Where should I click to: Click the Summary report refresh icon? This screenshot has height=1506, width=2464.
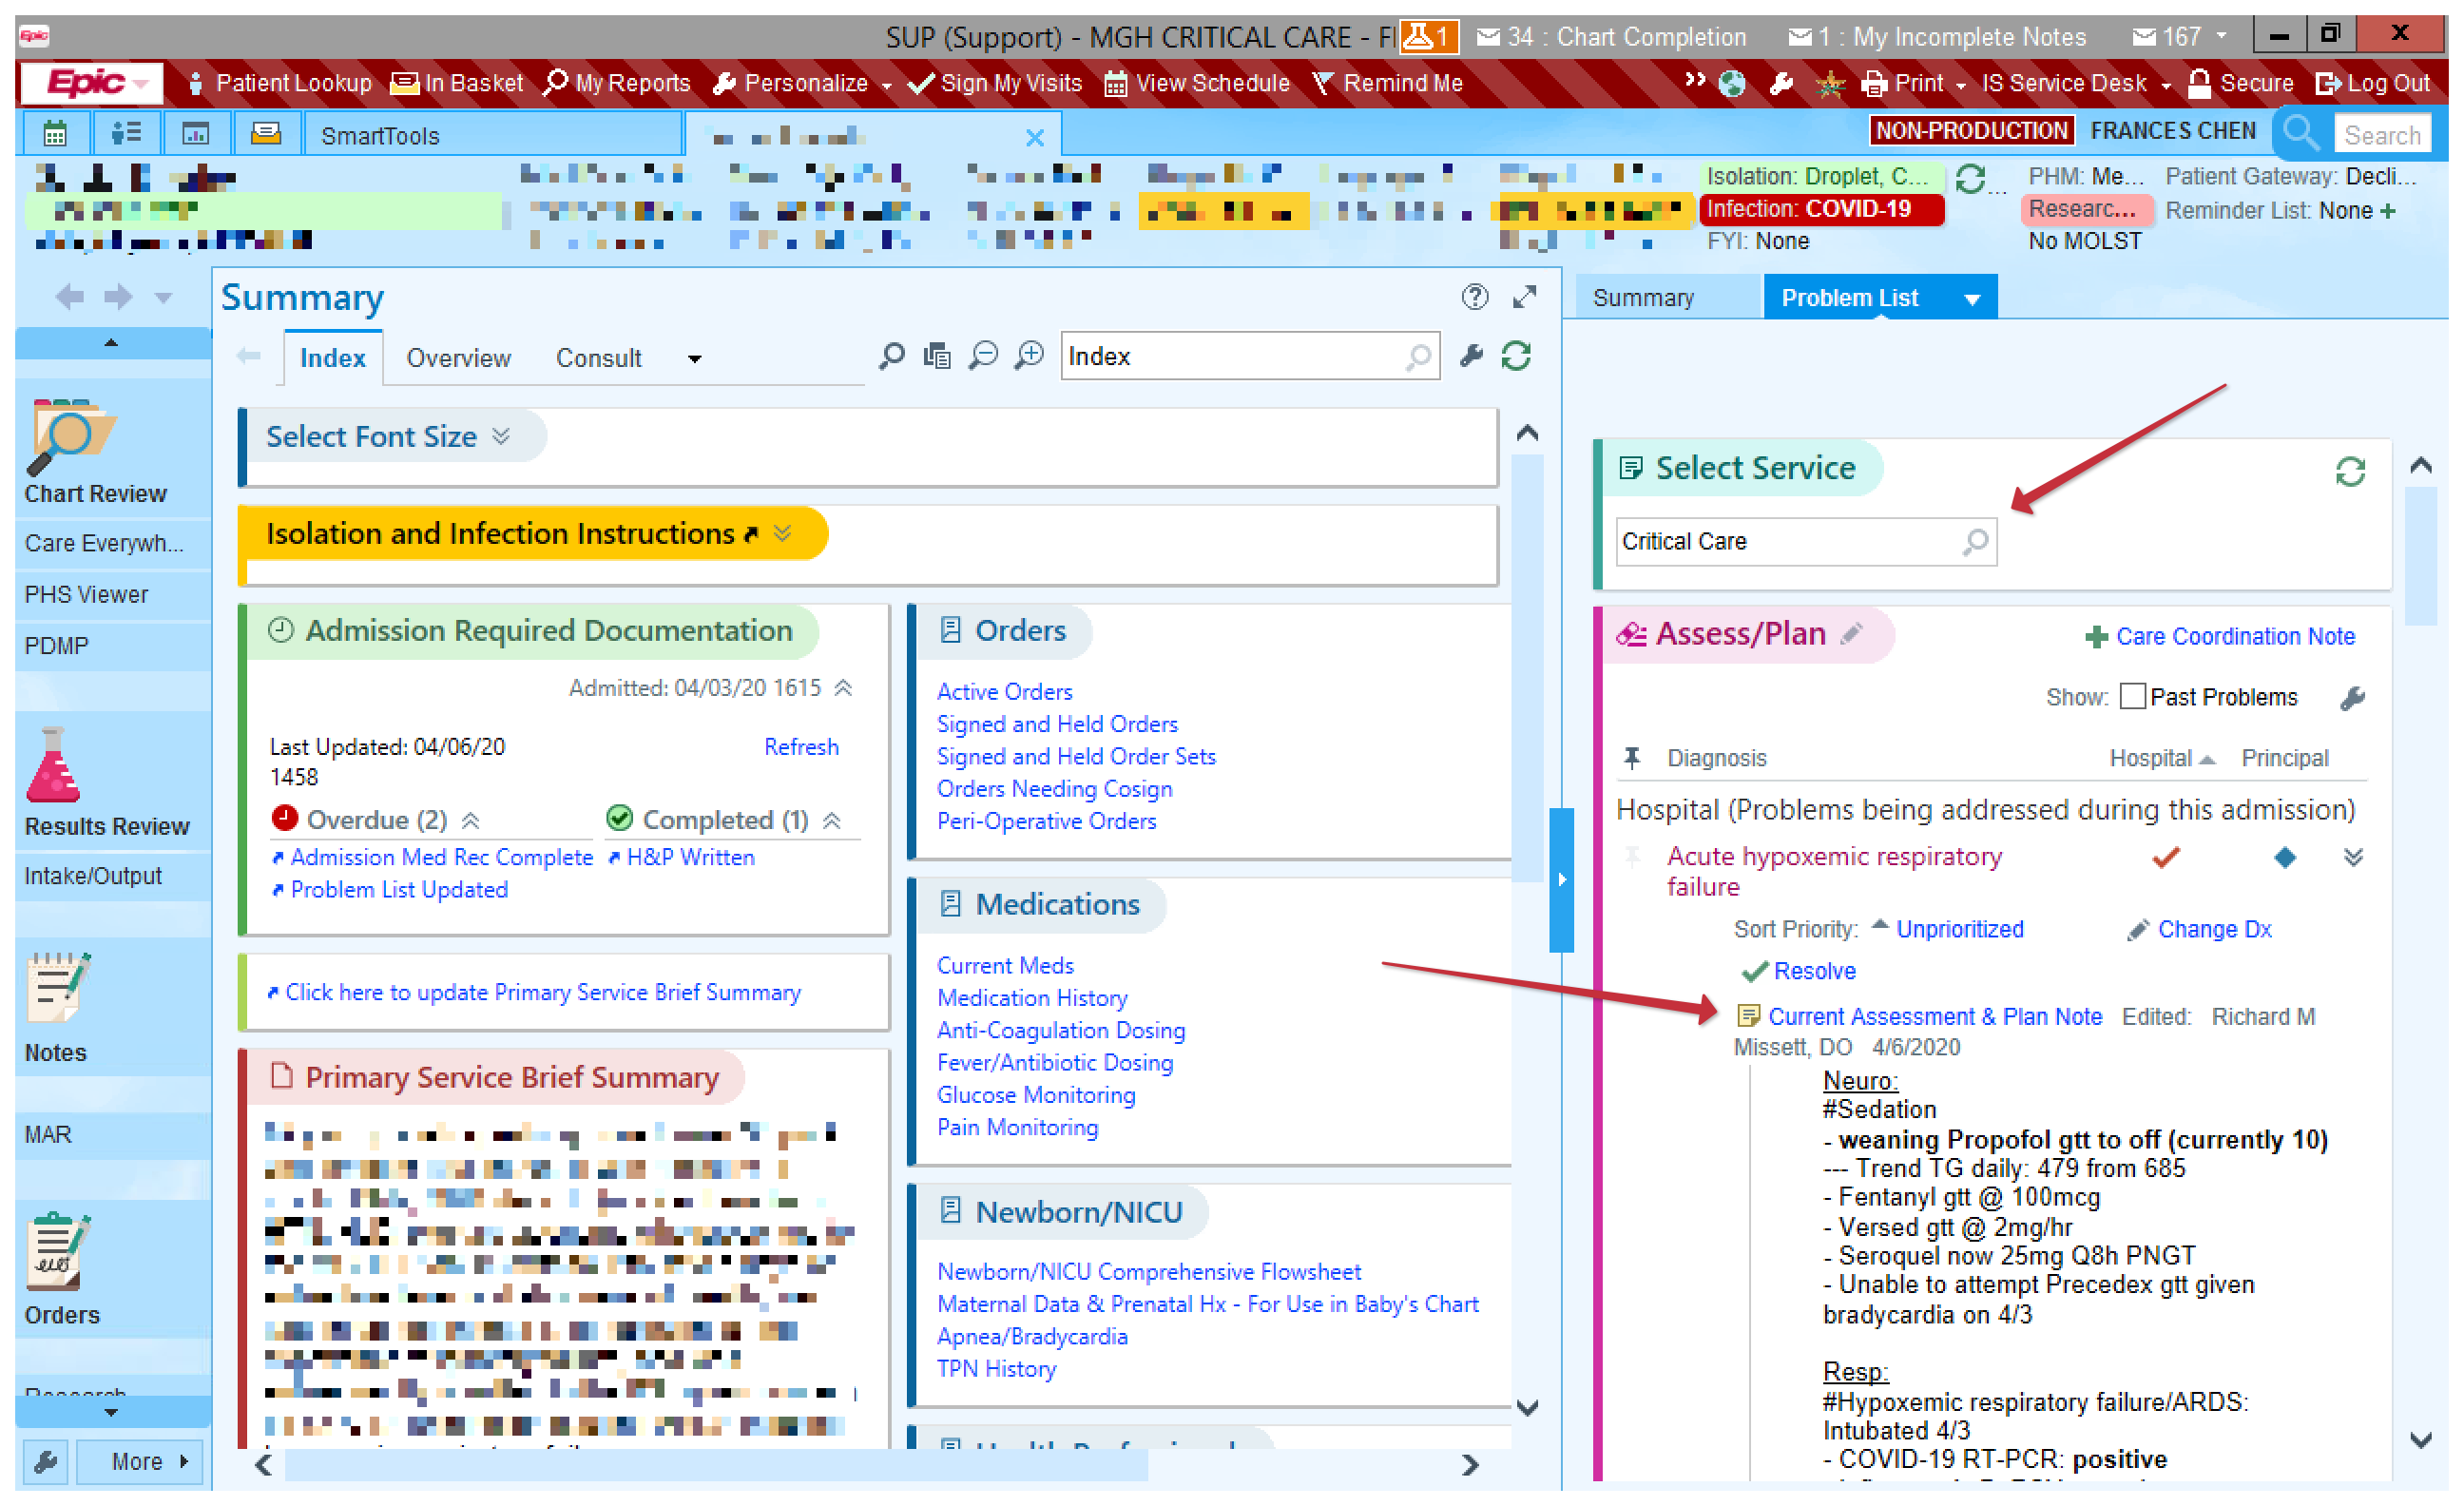pyautogui.click(x=1516, y=357)
